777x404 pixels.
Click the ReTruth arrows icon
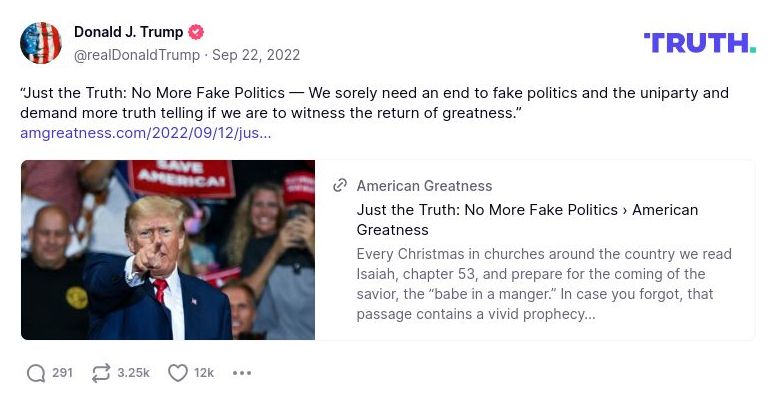pos(100,373)
